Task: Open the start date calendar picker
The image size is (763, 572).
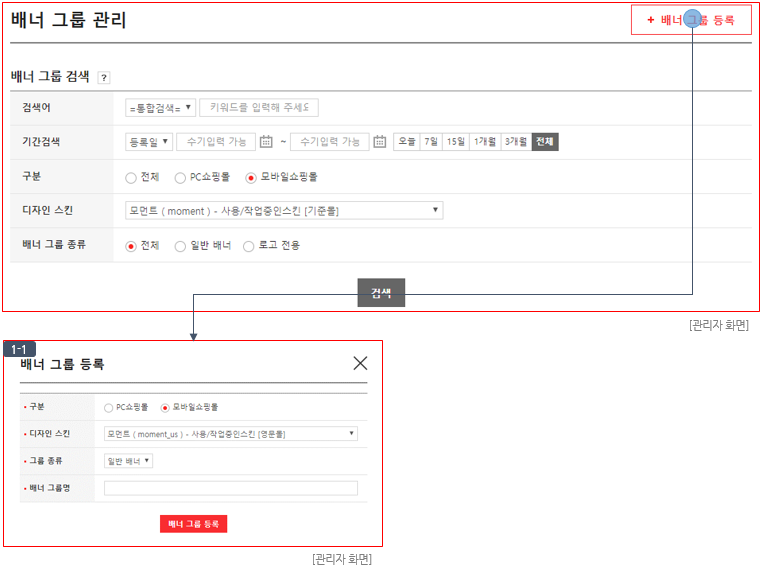Action: coord(266,142)
